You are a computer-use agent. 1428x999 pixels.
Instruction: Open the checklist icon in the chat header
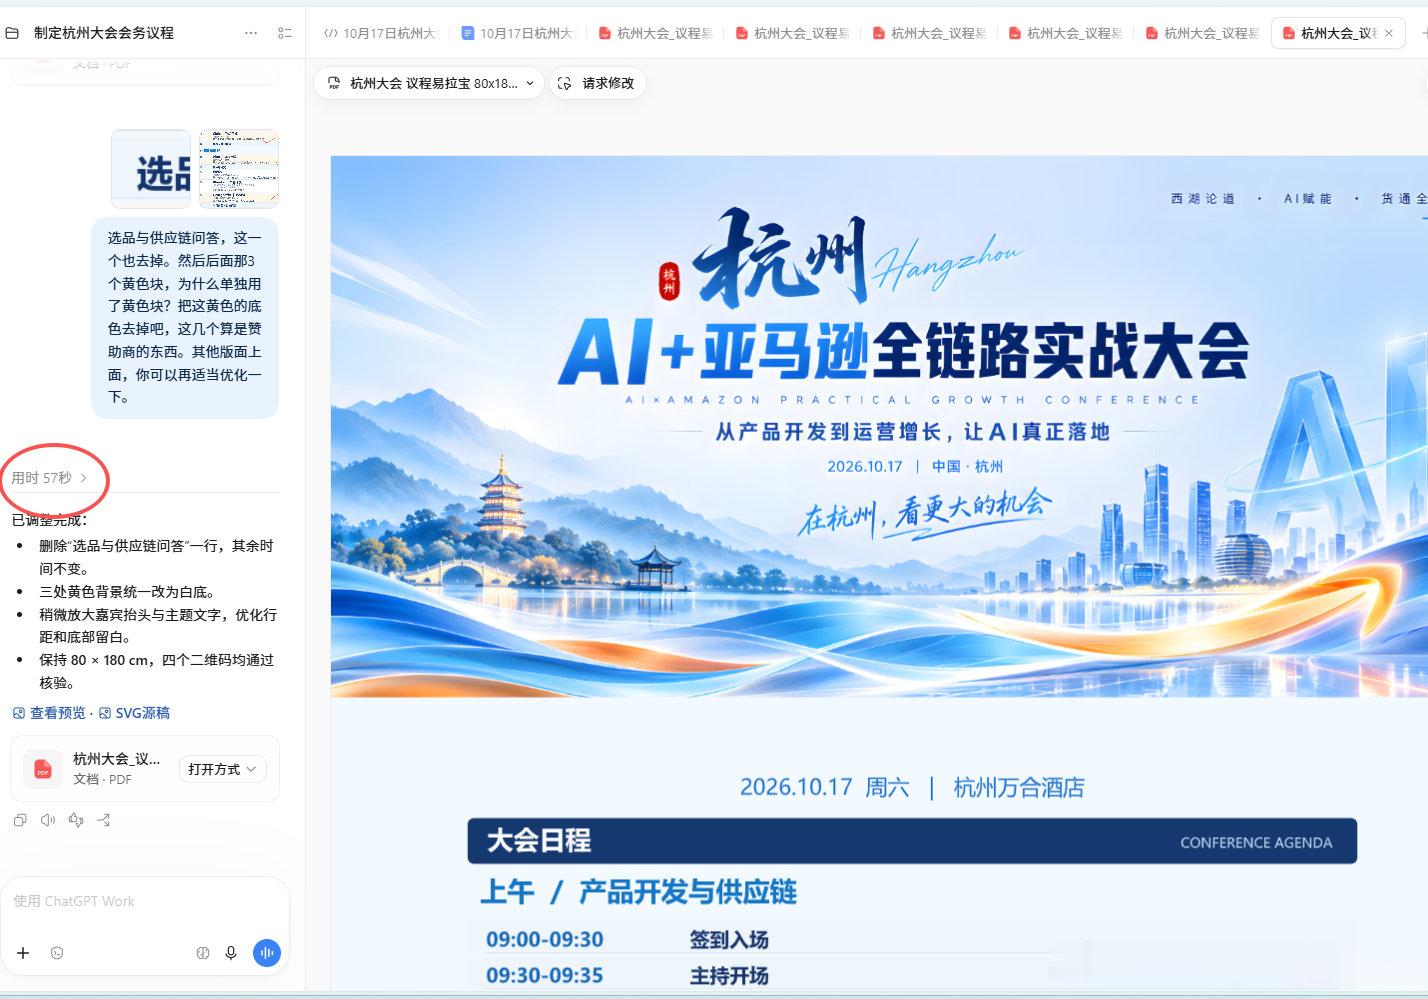pyautogui.click(x=285, y=33)
